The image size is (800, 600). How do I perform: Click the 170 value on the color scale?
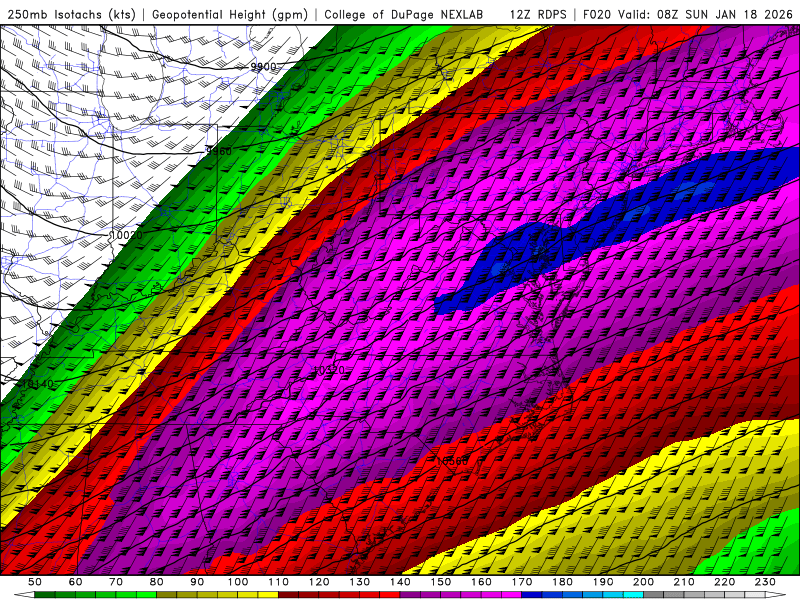pyautogui.click(x=522, y=582)
